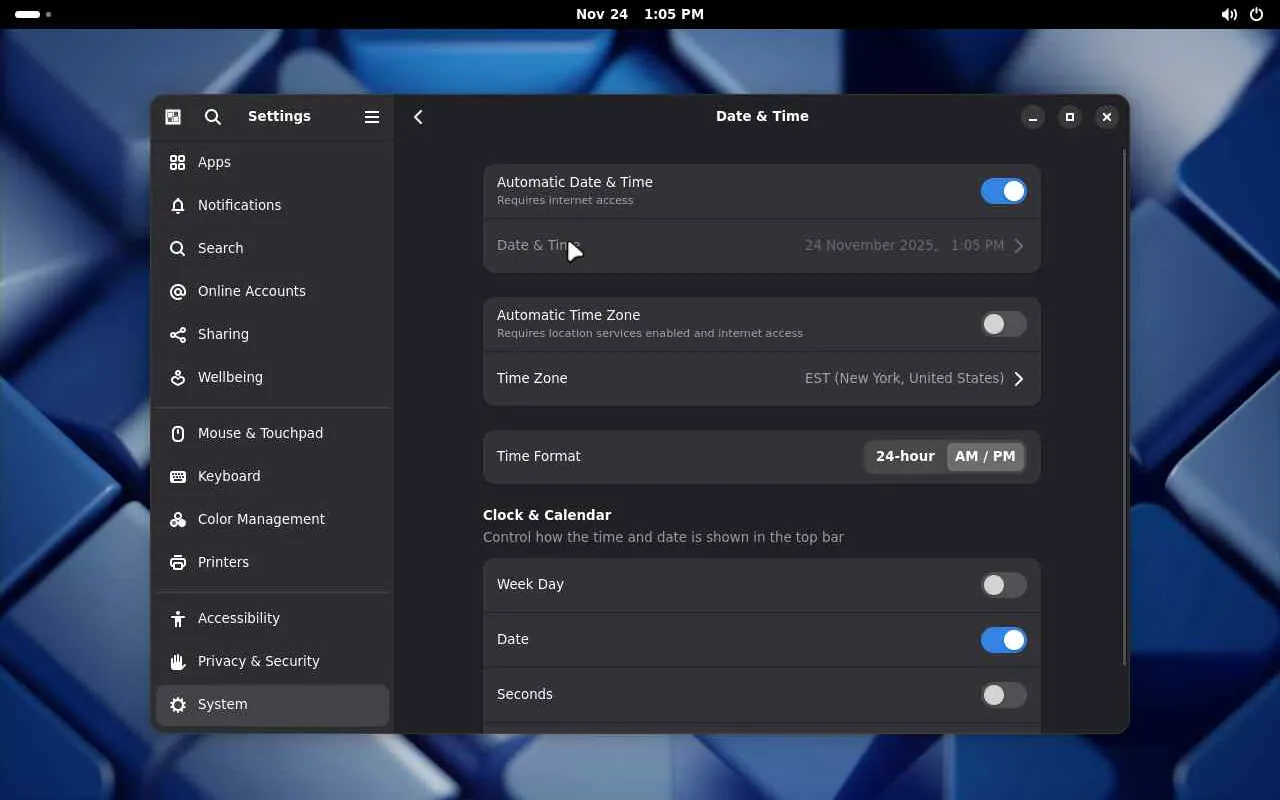Click the Keyboard icon in sidebar
1280x800 pixels.
(178, 476)
